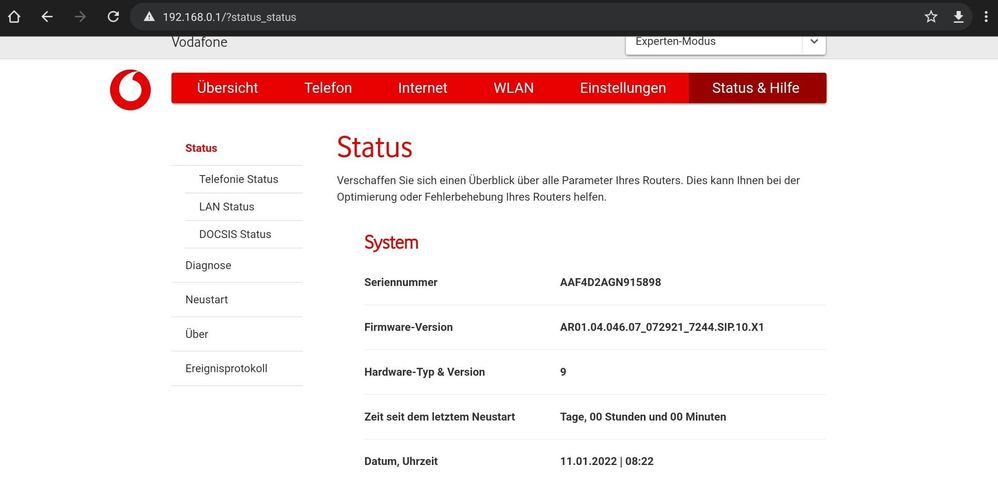Click Zeit seit dem letztem Neustart label
The image size is (998, 478).
(x=440, y=417)
